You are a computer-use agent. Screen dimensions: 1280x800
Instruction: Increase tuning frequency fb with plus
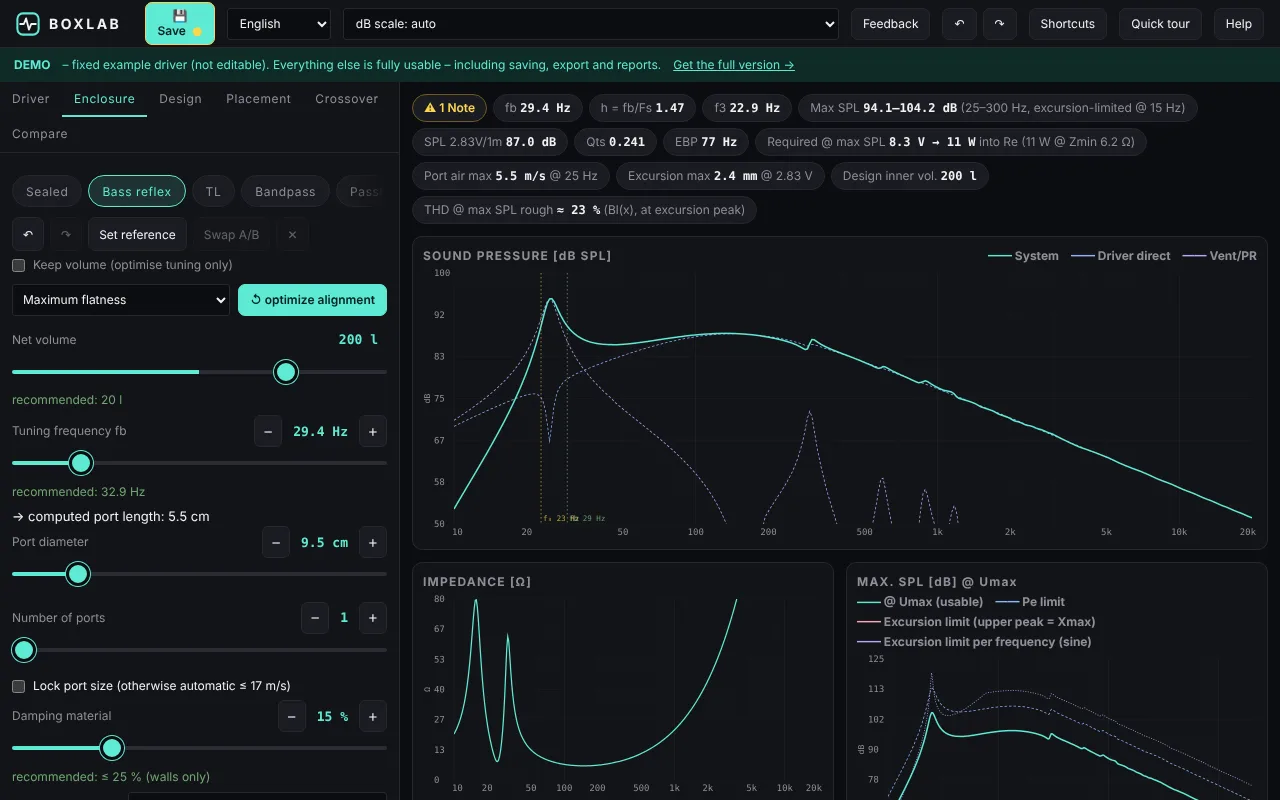[x=373, y=432]
